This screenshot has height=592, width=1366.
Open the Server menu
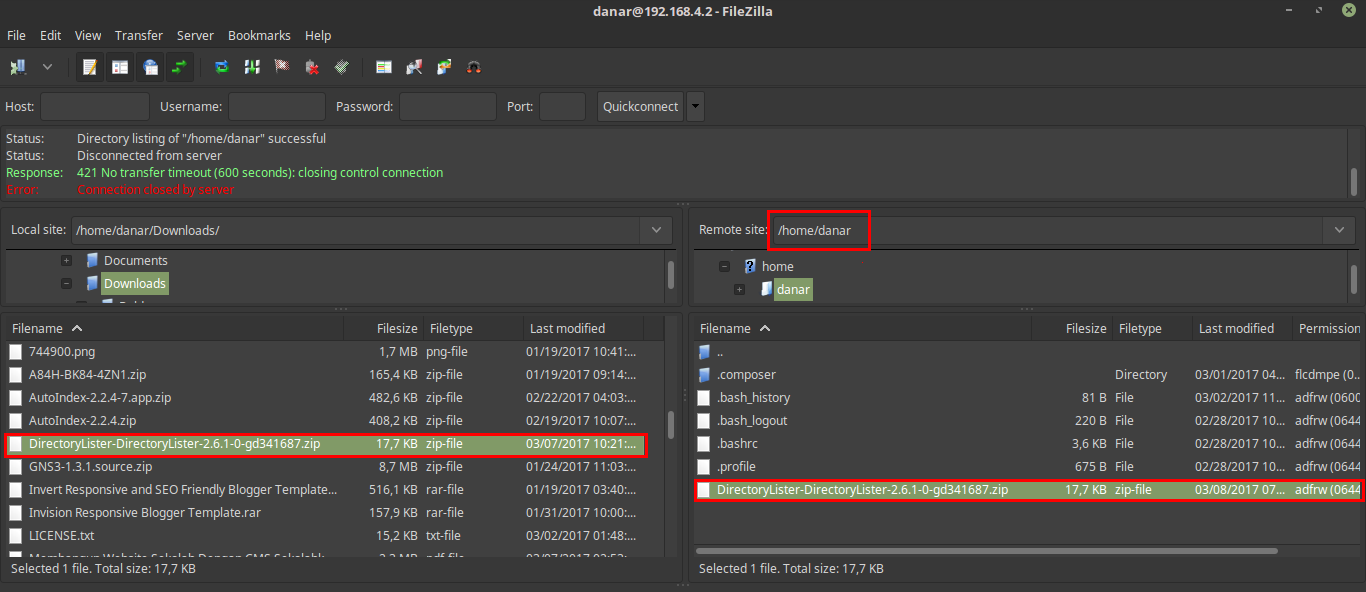pos(195,35)
